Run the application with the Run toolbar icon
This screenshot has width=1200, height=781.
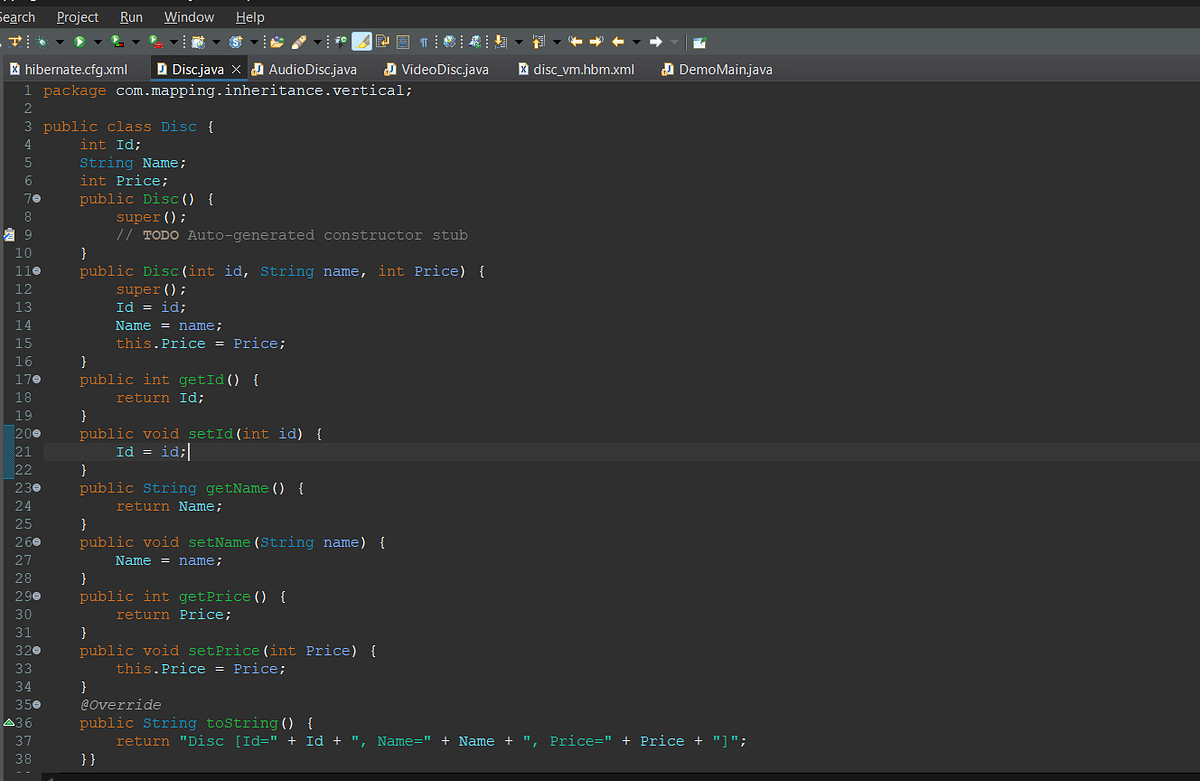coord(77,41)
